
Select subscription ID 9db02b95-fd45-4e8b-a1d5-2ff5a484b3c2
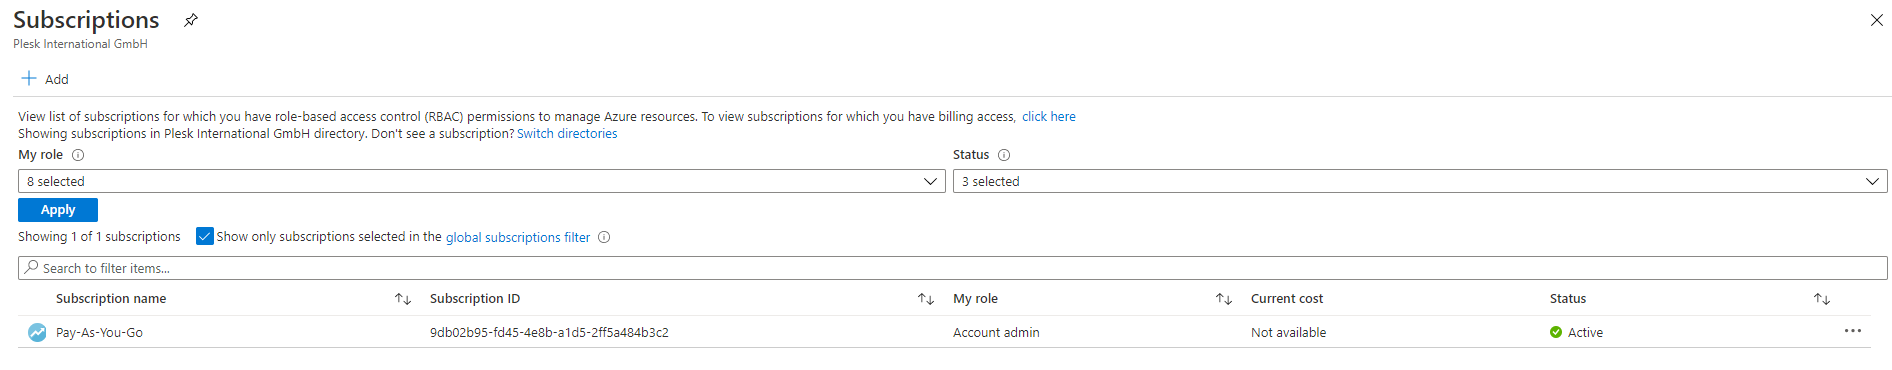tap(549, 333)
